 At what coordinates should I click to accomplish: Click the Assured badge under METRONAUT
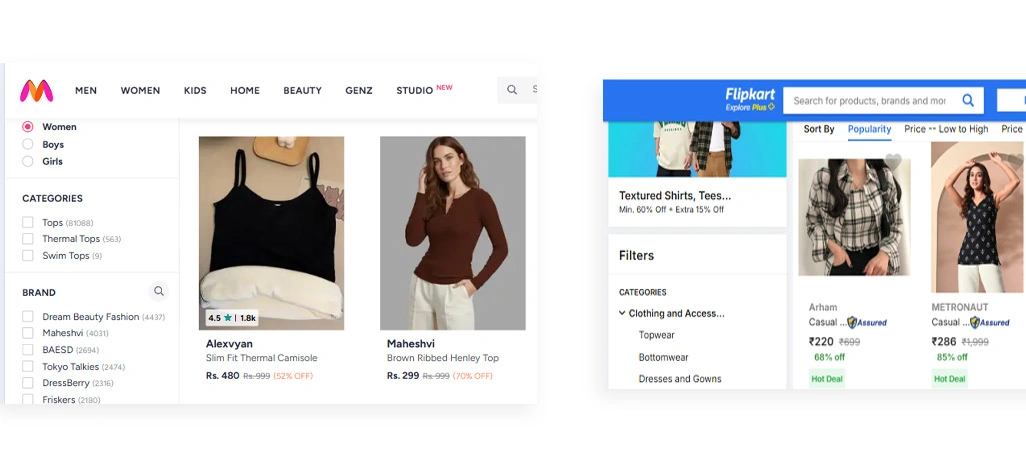(x=990, y=322)
